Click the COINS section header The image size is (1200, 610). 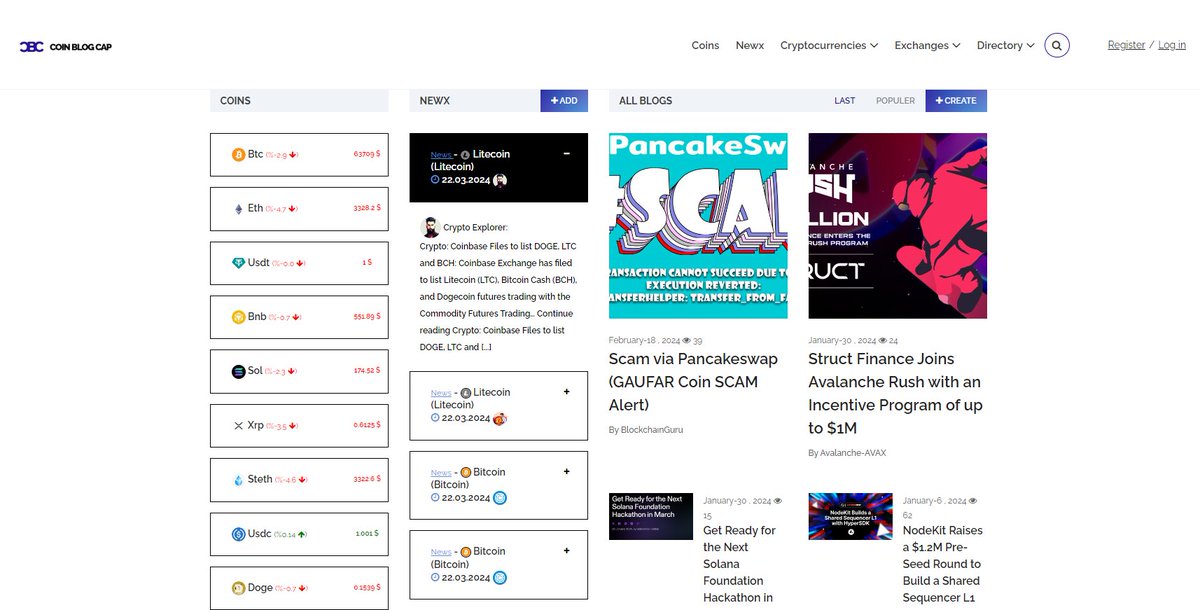299,101
